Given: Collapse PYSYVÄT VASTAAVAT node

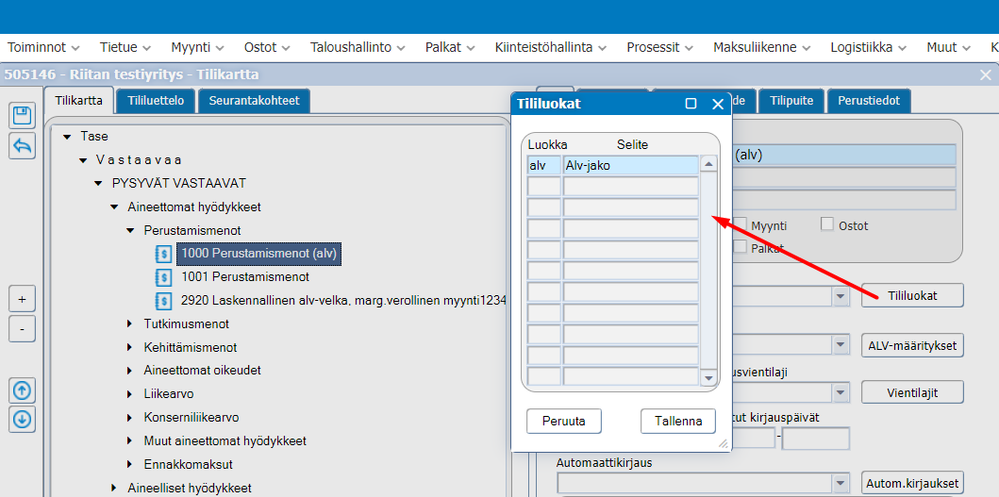Looking at the screenshot, I should (98, 184).
